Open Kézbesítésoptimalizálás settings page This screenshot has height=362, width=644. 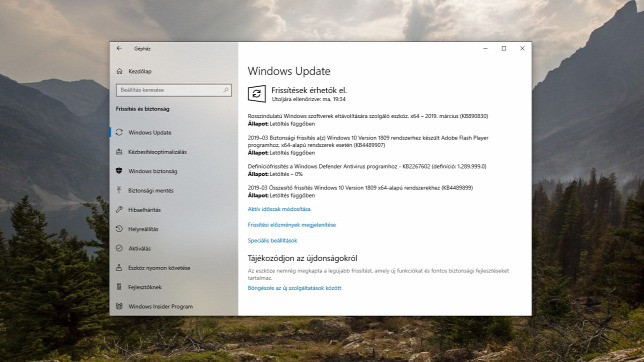[x=158, y=152]
